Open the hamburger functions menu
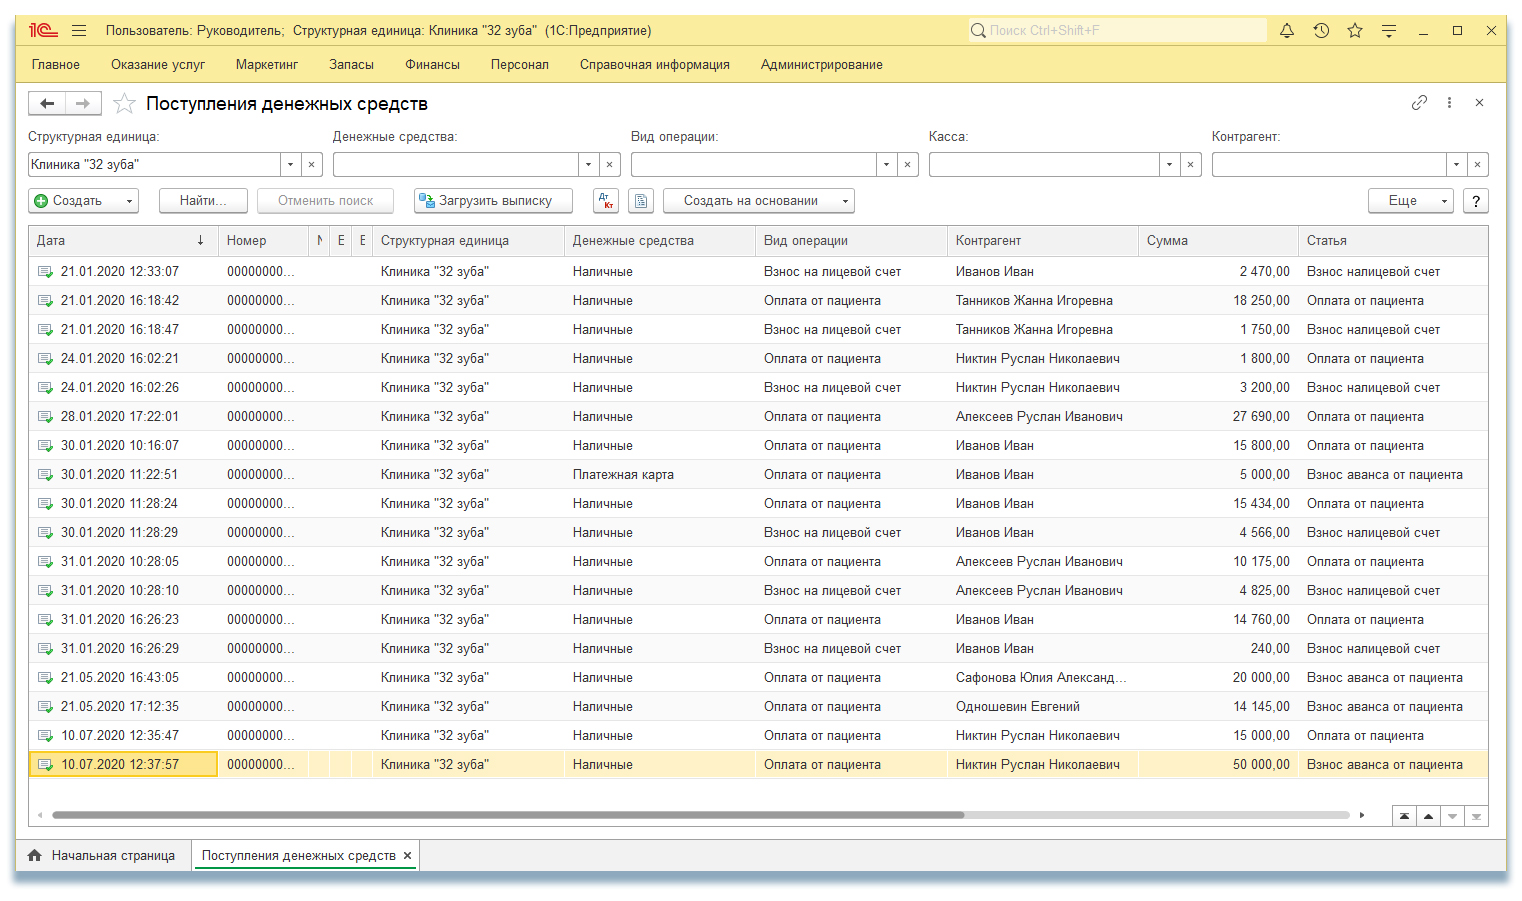Screen dimensions: 1522x901 click(80, 31)
